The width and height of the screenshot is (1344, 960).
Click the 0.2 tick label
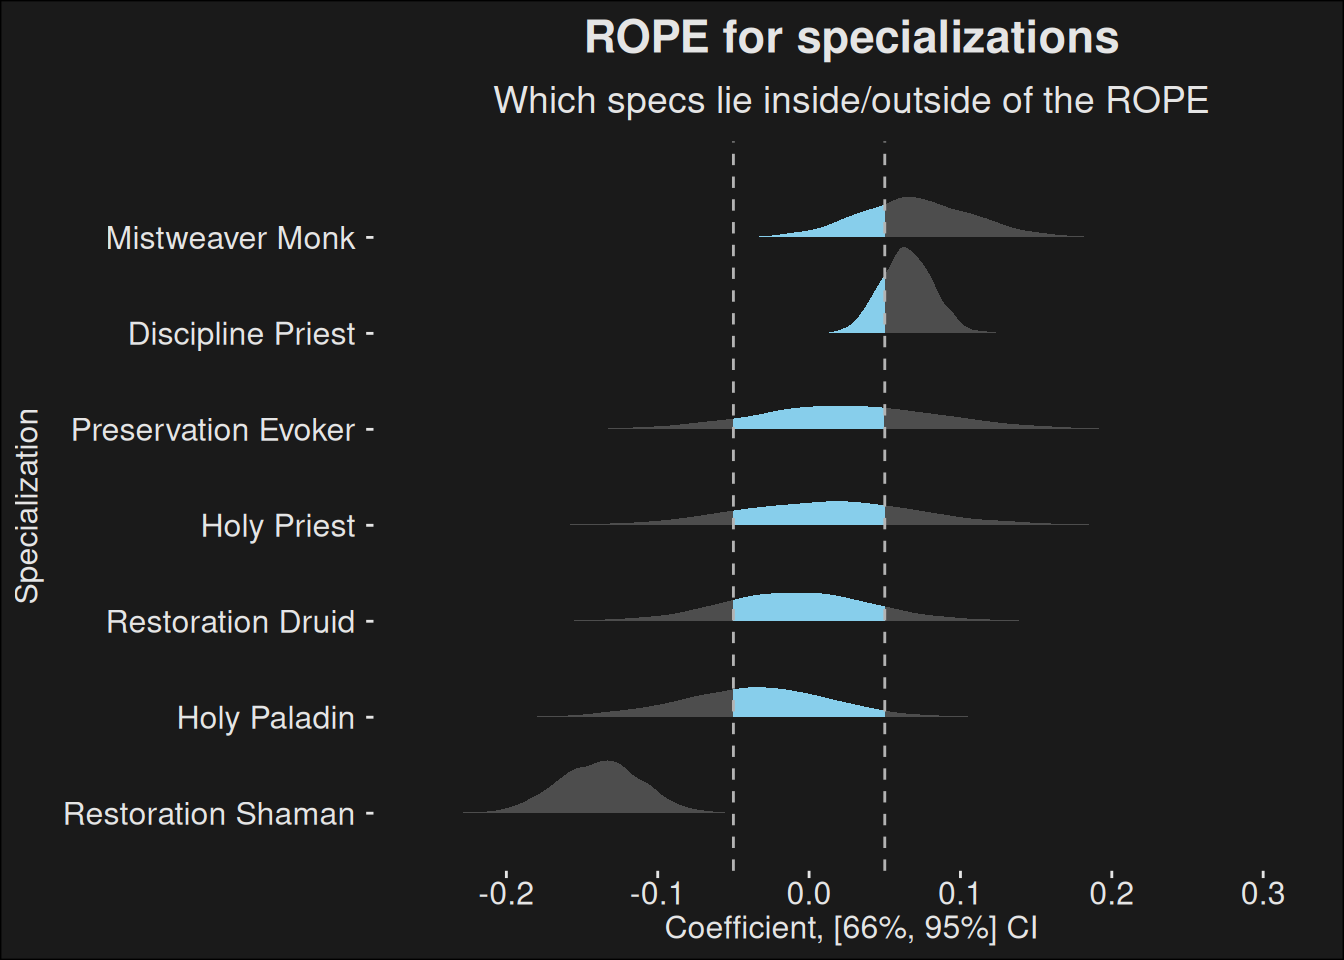[x=1111, y=893]
